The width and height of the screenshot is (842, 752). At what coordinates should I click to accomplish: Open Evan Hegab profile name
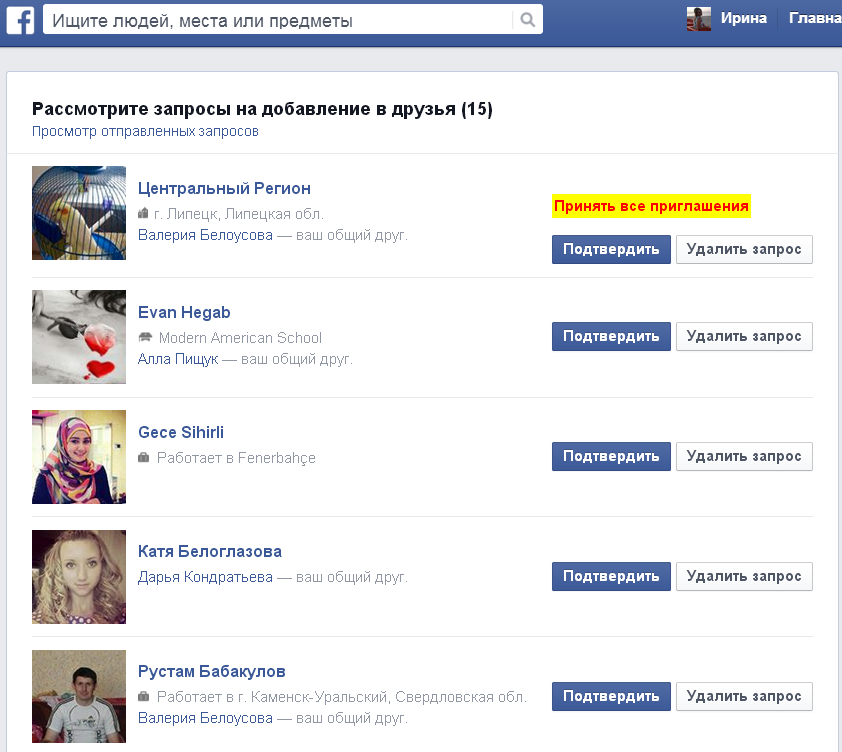coord(184,312)
